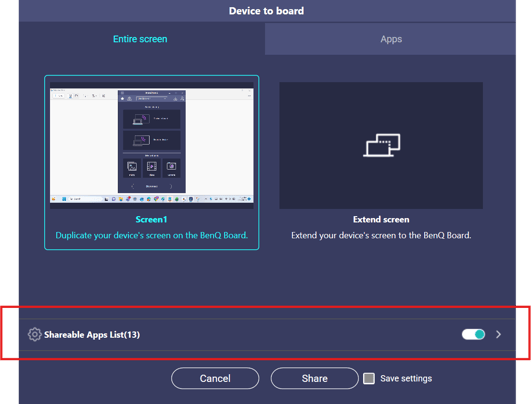Switch to the Apps tab

[x=390, y=39]
